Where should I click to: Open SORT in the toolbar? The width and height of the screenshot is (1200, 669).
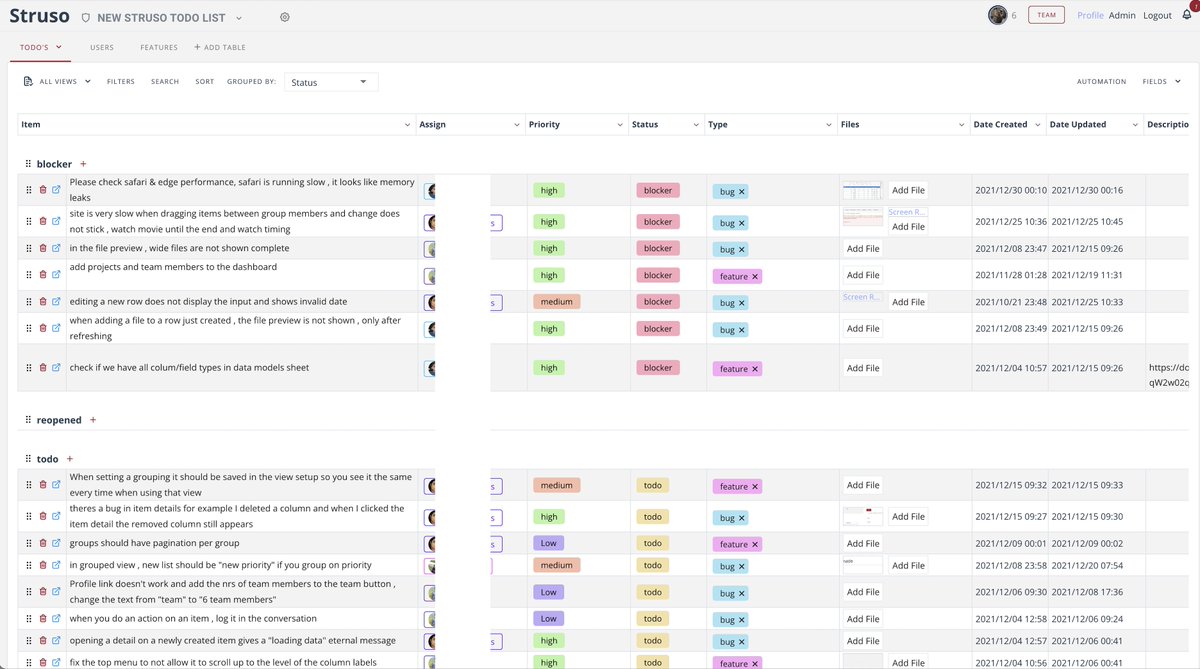(x=204, y=81)
